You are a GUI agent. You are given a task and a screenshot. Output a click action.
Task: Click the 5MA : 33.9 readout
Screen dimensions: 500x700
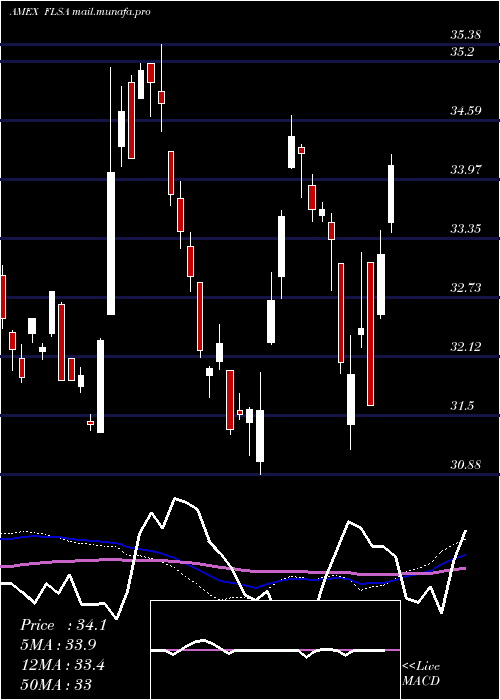[58, 644]
